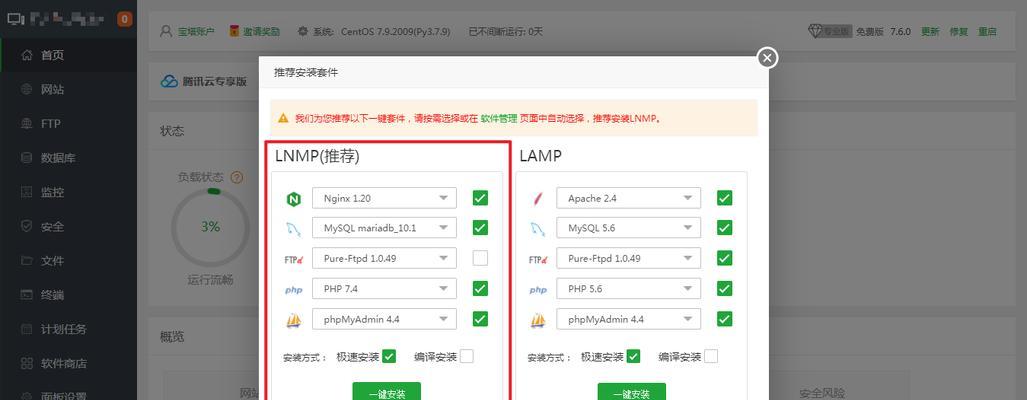Click LNMP 一键安装 button

pos(386,391)
